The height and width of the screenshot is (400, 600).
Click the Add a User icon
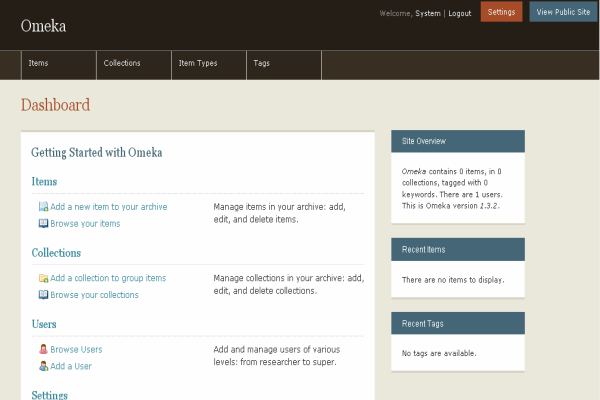(x=43, y=366)
